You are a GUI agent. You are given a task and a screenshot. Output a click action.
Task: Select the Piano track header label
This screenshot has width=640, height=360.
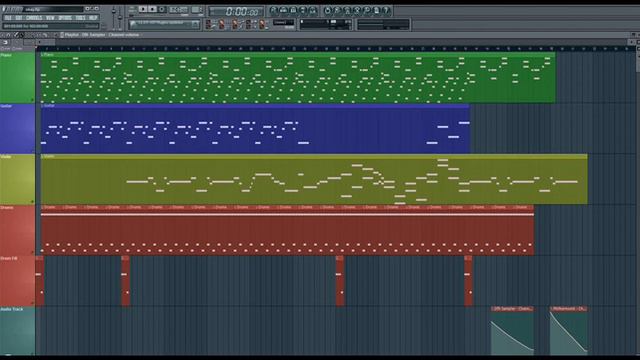(6, 55)
